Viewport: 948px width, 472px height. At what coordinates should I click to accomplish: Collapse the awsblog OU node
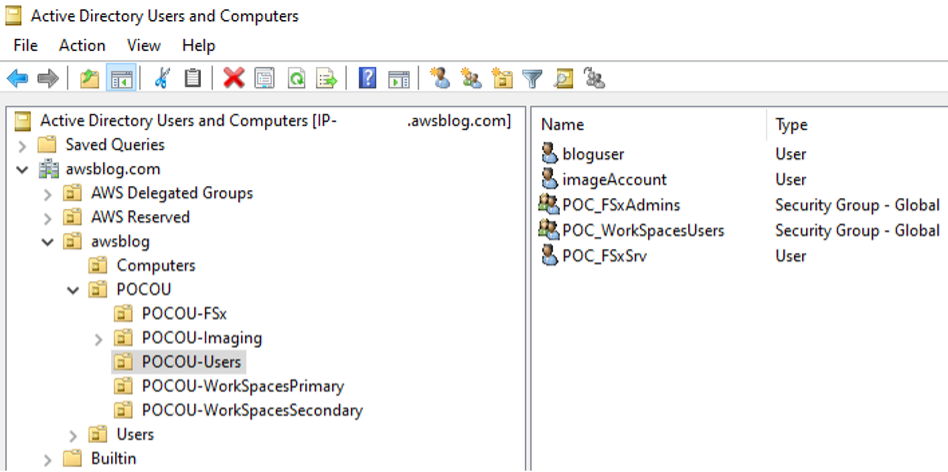47,242
